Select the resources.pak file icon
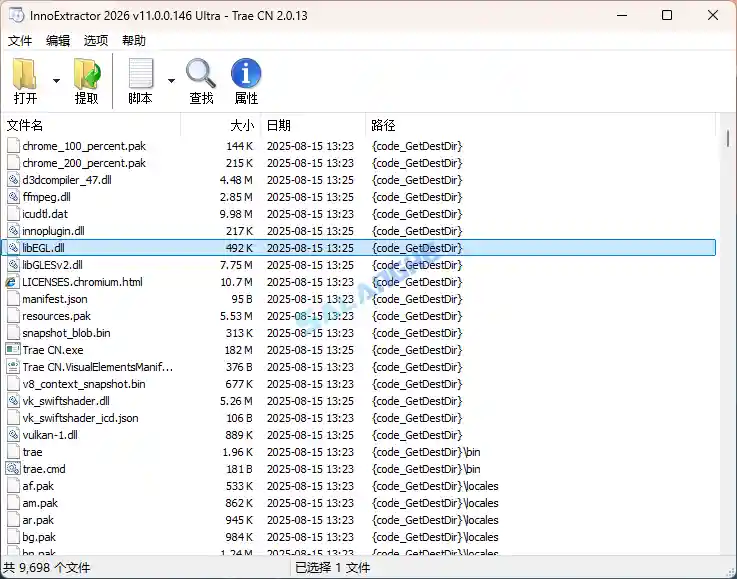This screenshot has height=579, width=737. coord(14,316)
